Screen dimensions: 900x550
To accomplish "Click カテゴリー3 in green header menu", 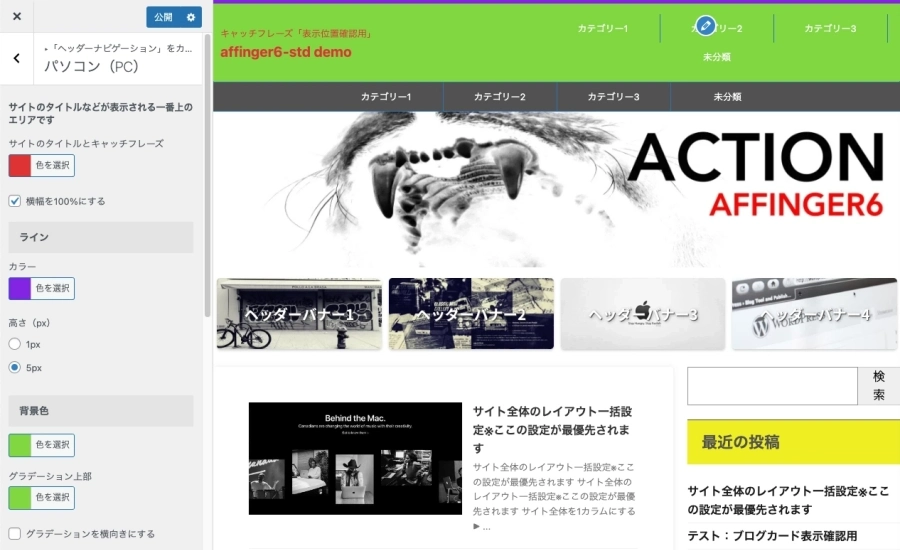I will [830, 28].
